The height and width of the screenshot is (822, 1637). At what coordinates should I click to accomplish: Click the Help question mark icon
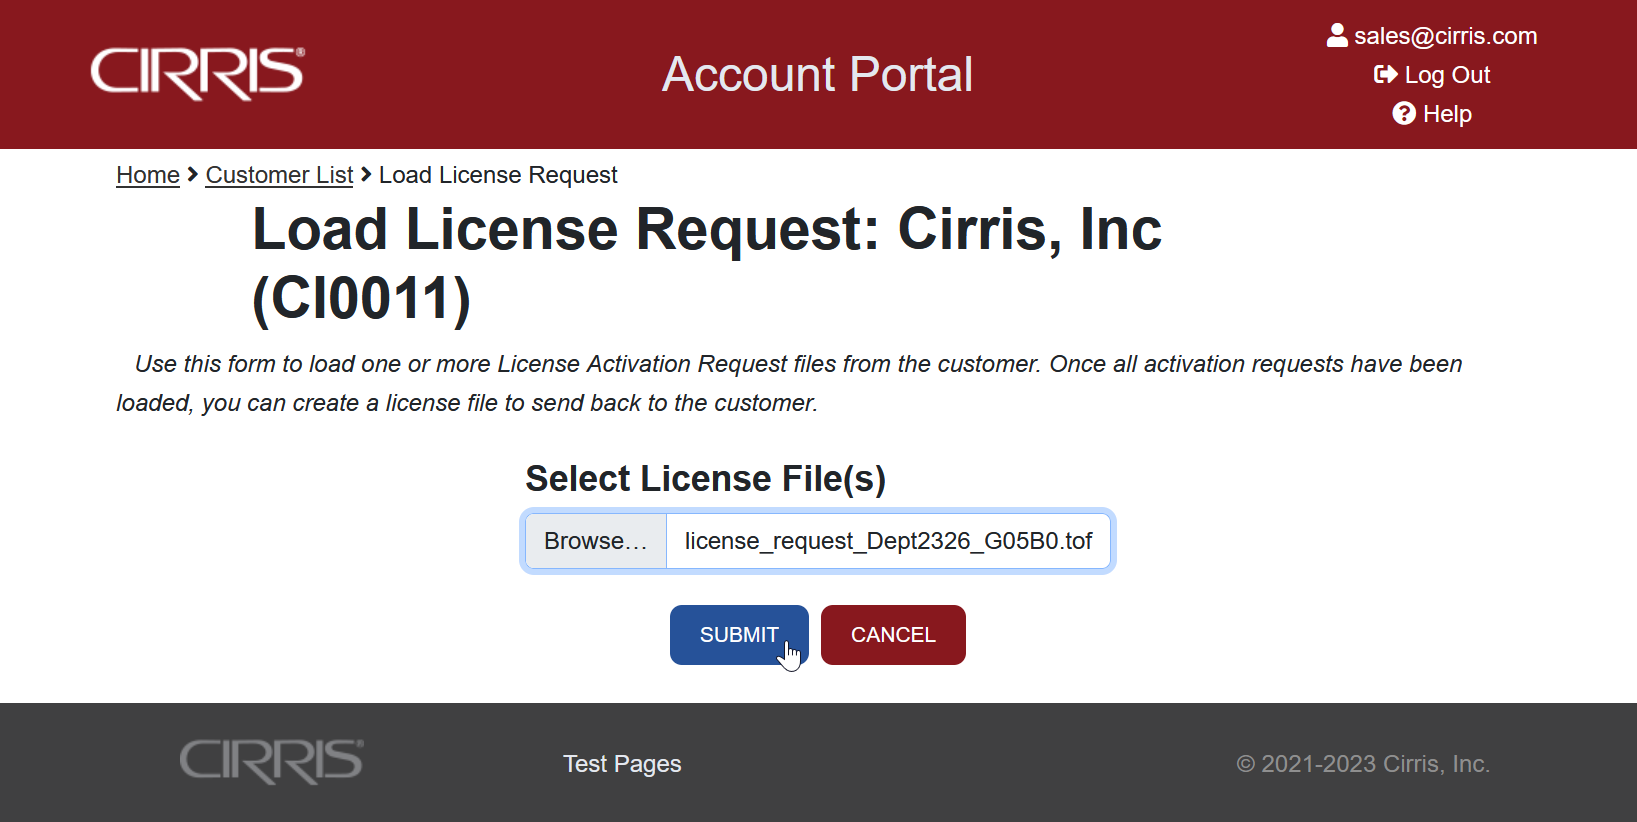point(1404,114)
